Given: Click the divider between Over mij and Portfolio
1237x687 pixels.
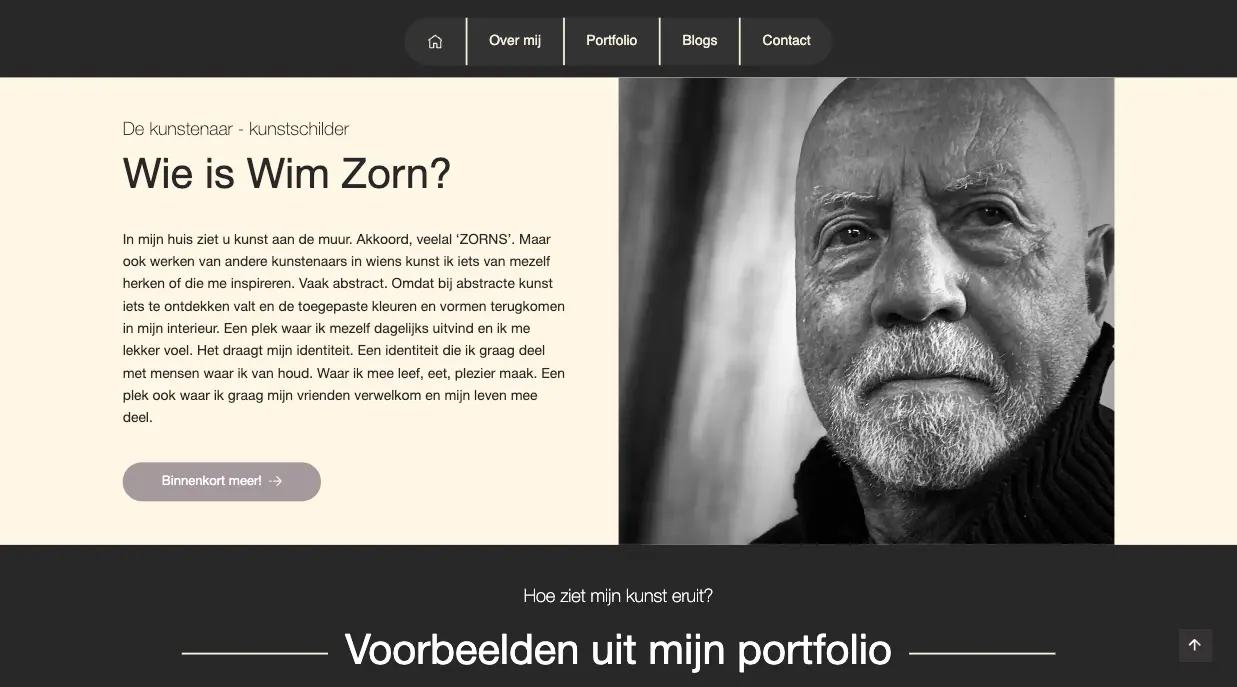Looking at the screenshot, I should [564, 41].
